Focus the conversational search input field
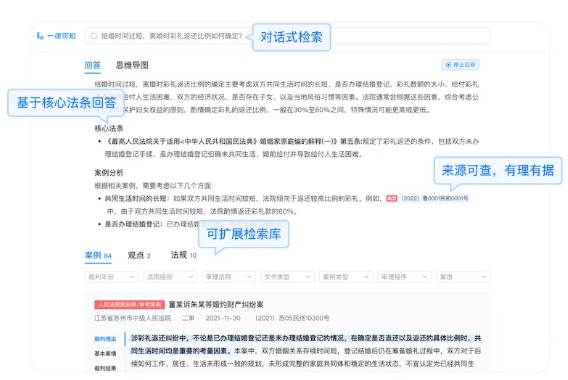This screenshot has height=380, width=568. 287,36
